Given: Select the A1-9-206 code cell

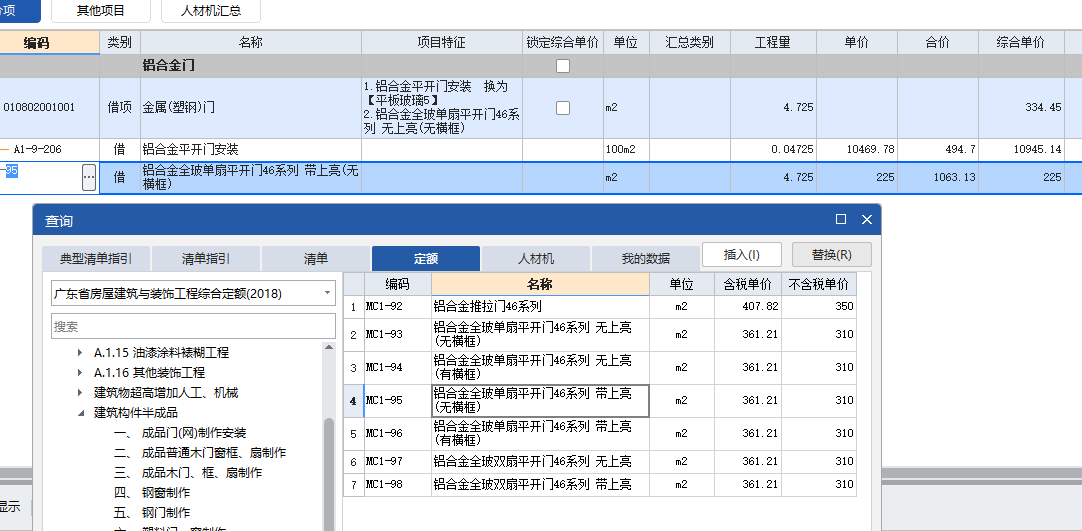Looking at the screenshot, I should tap(50, 150).
